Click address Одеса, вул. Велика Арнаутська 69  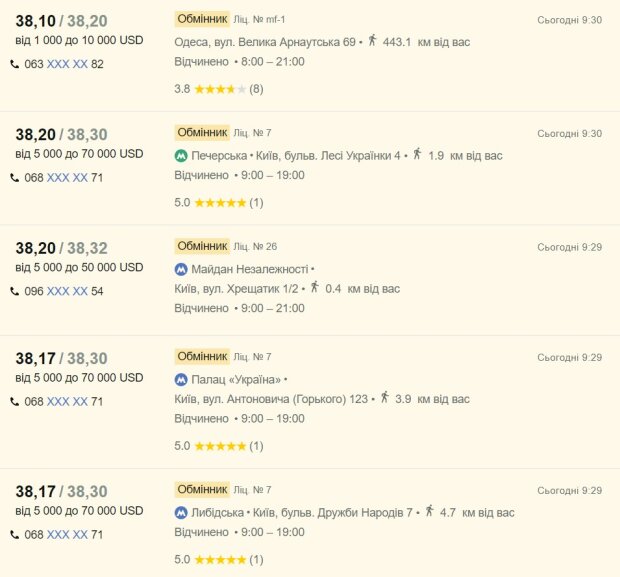(x=265, y=42)
